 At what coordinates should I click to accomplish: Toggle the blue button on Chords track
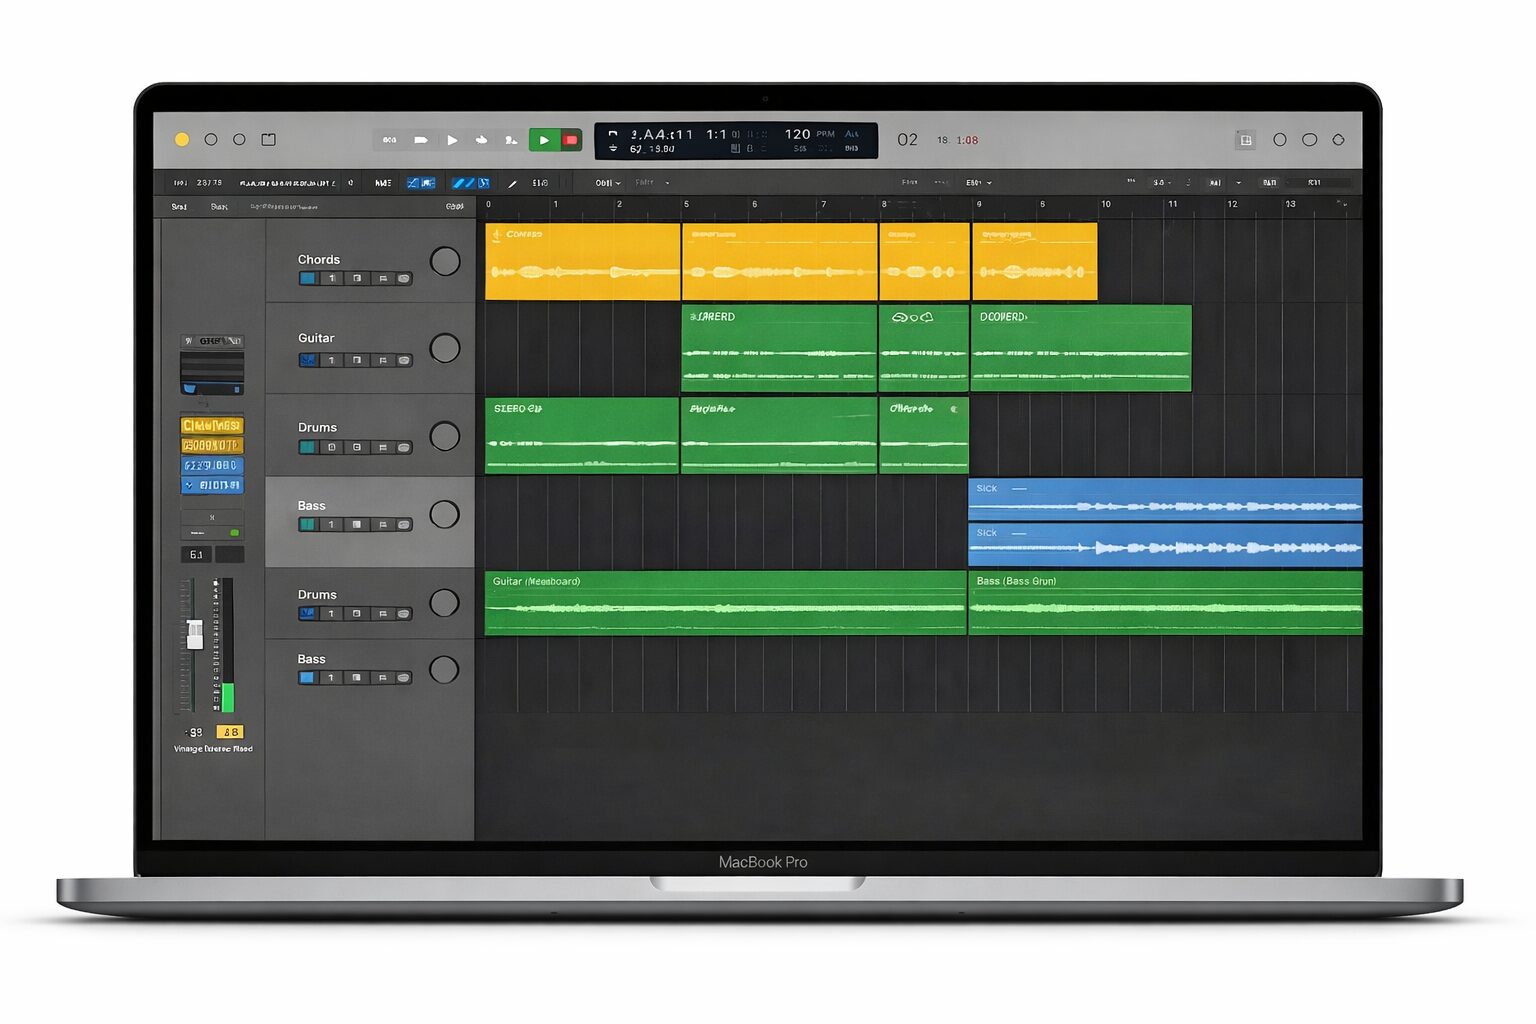(308, 279)
